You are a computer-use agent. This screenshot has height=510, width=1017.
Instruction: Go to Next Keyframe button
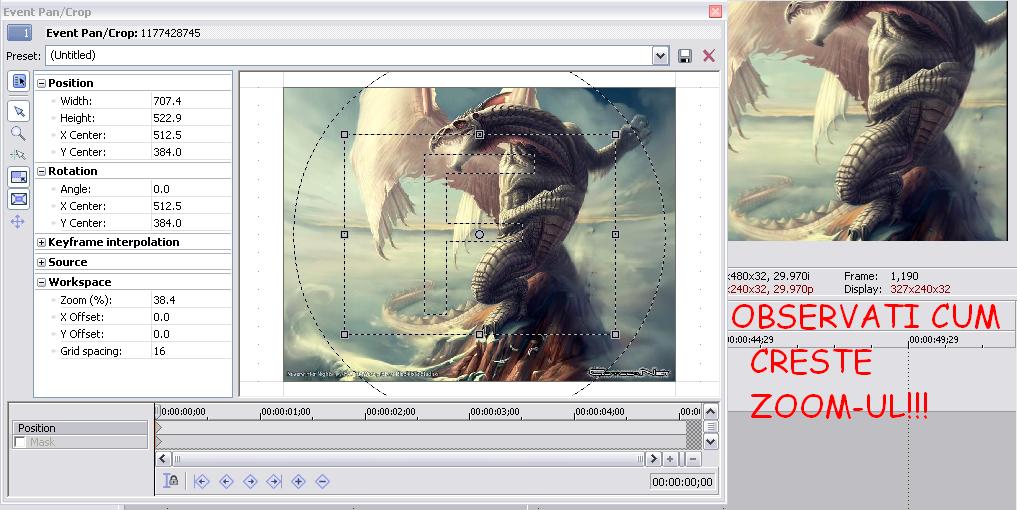[250, 481]
